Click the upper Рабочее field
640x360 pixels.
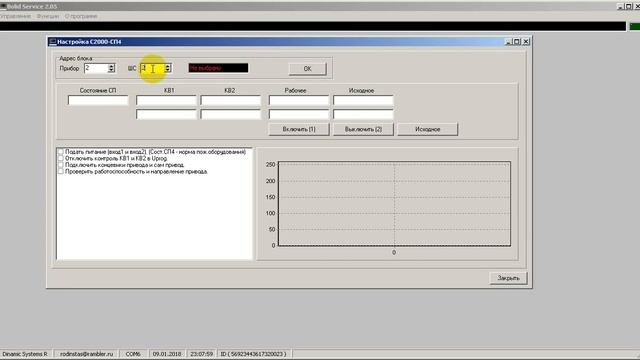point(299,100)
